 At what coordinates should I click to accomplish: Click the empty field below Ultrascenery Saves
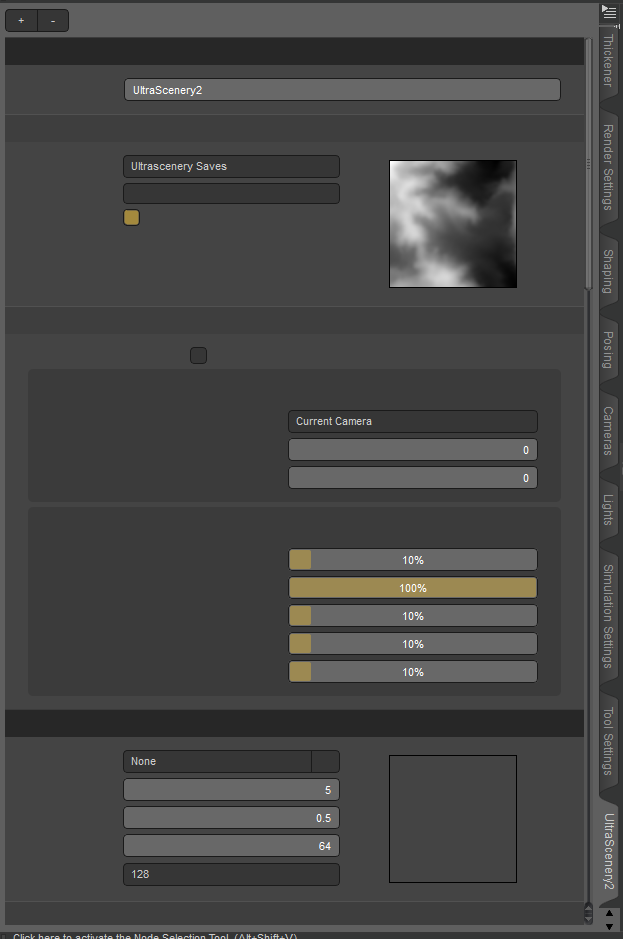(x=231, y=193)
